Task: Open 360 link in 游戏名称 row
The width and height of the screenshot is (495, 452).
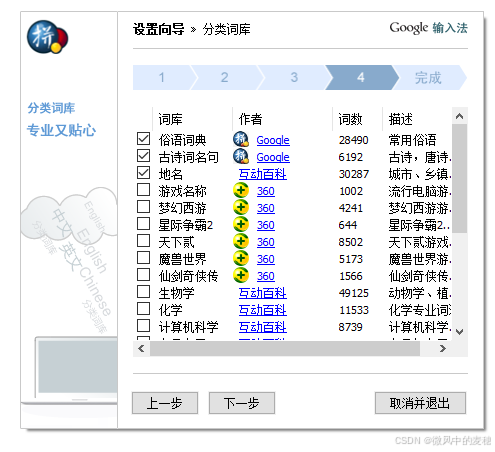Action: pyautogui.click(x=266, y=191)
